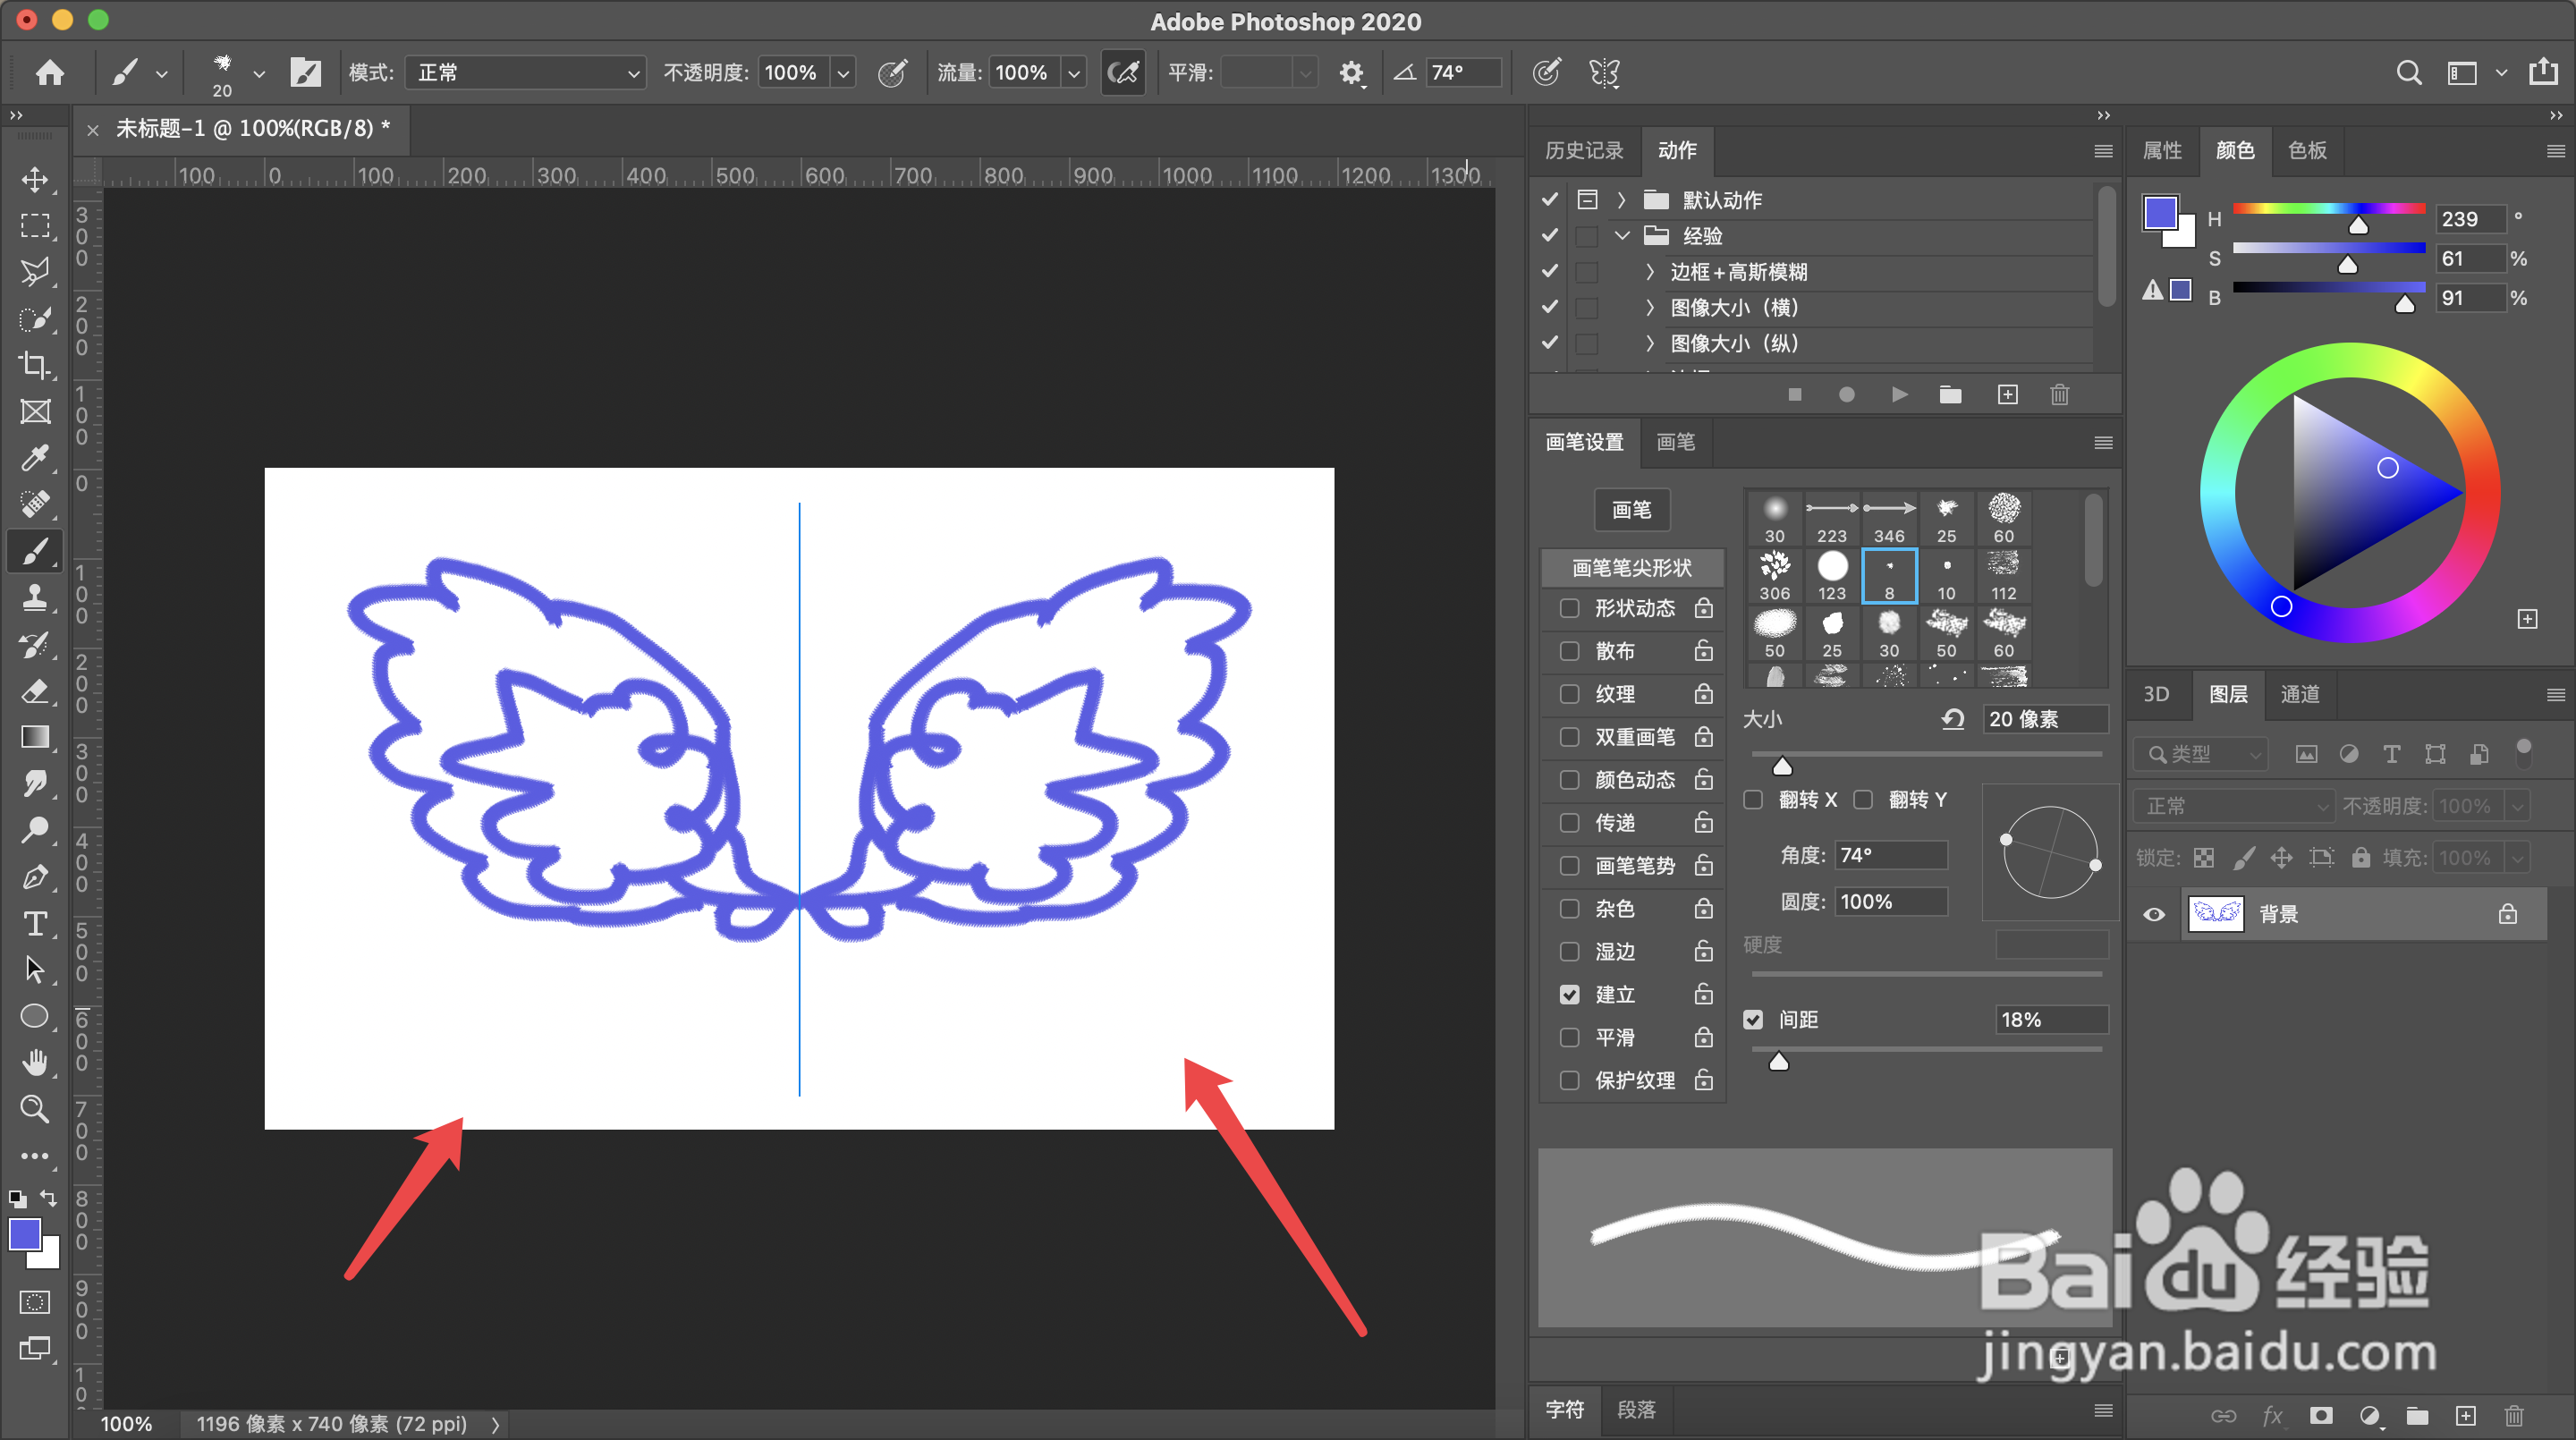This screenshot has height=1440, width=2576.
Task: Open smoothing options gear icon
Action: (1351, 72)
